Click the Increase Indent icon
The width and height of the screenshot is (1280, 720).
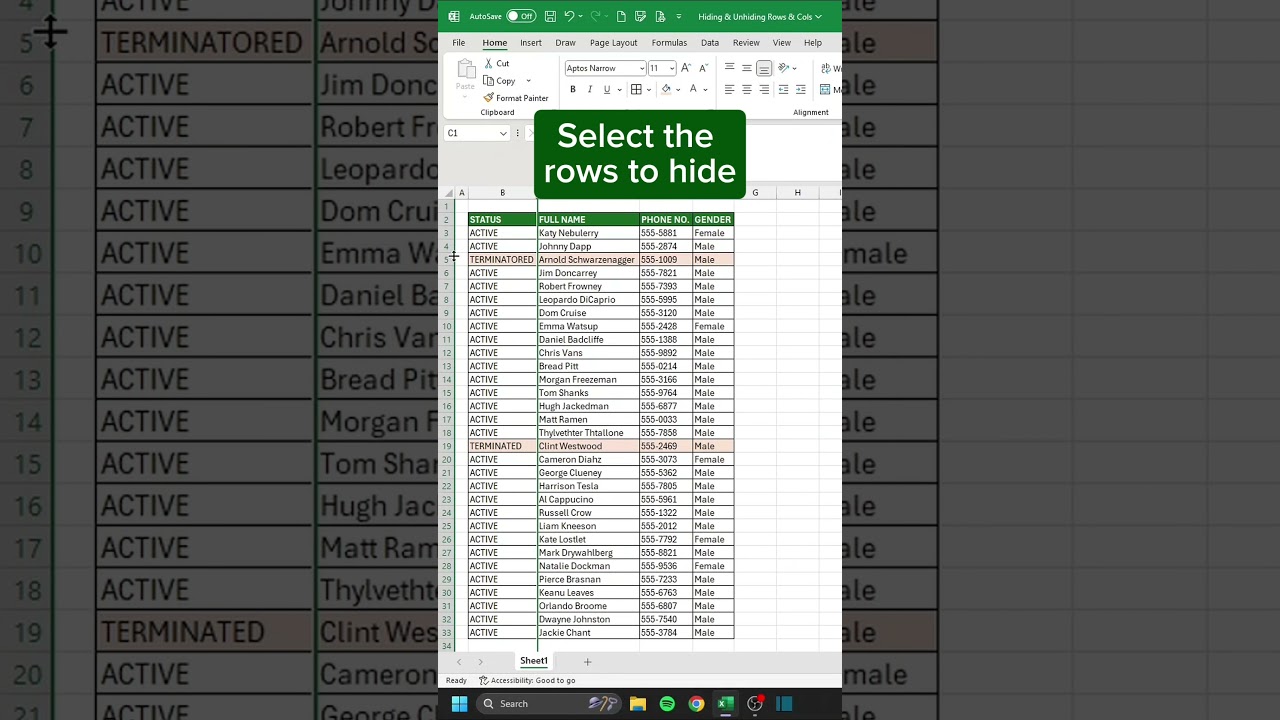[x=801, y=89]
